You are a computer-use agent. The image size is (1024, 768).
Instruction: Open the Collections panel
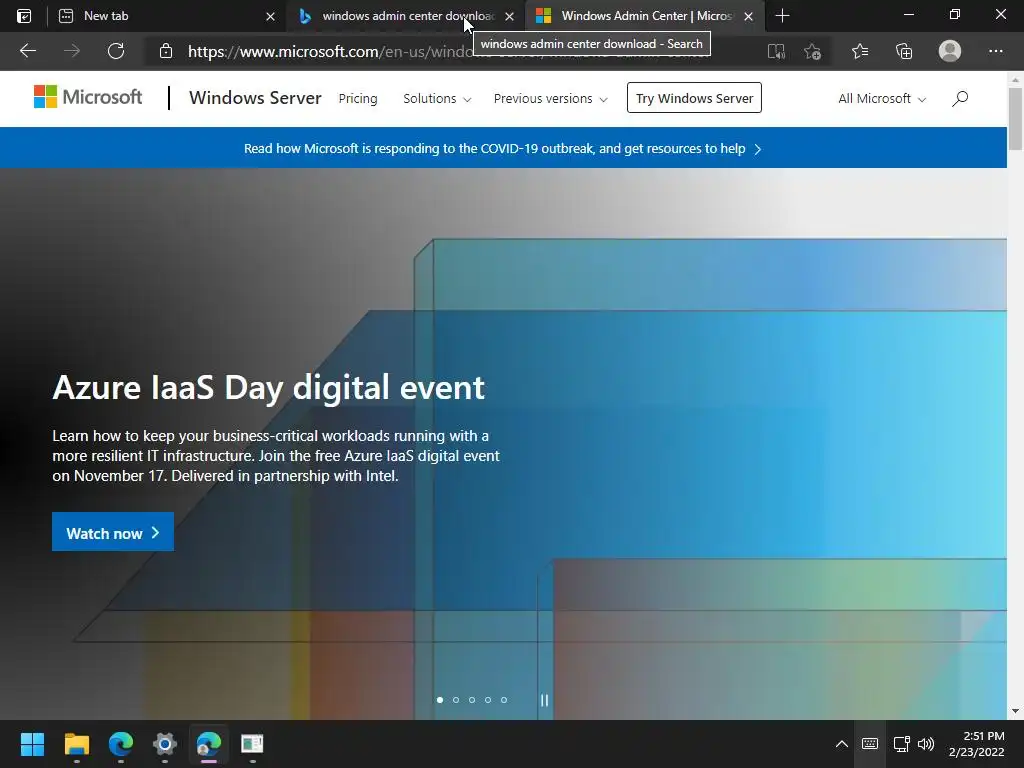pyautogui.click(x=904, y=51)
